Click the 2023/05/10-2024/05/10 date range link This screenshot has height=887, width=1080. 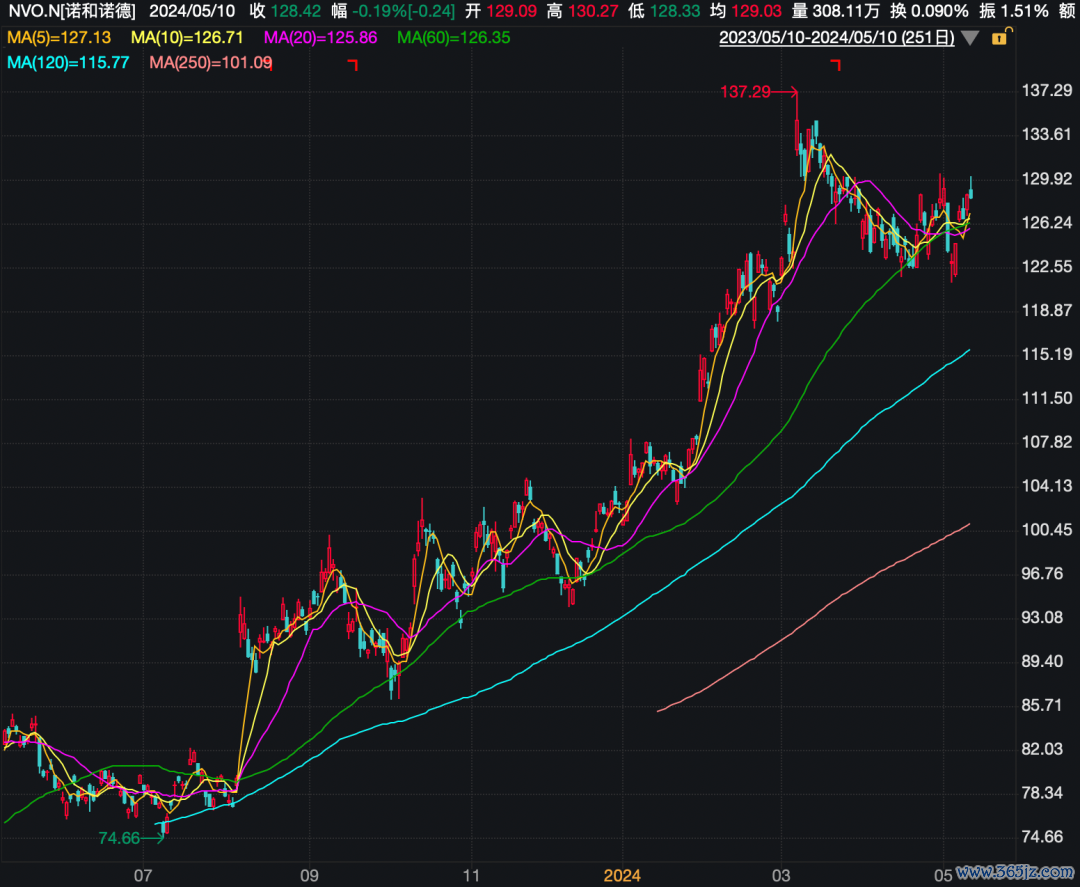point(837,38)
